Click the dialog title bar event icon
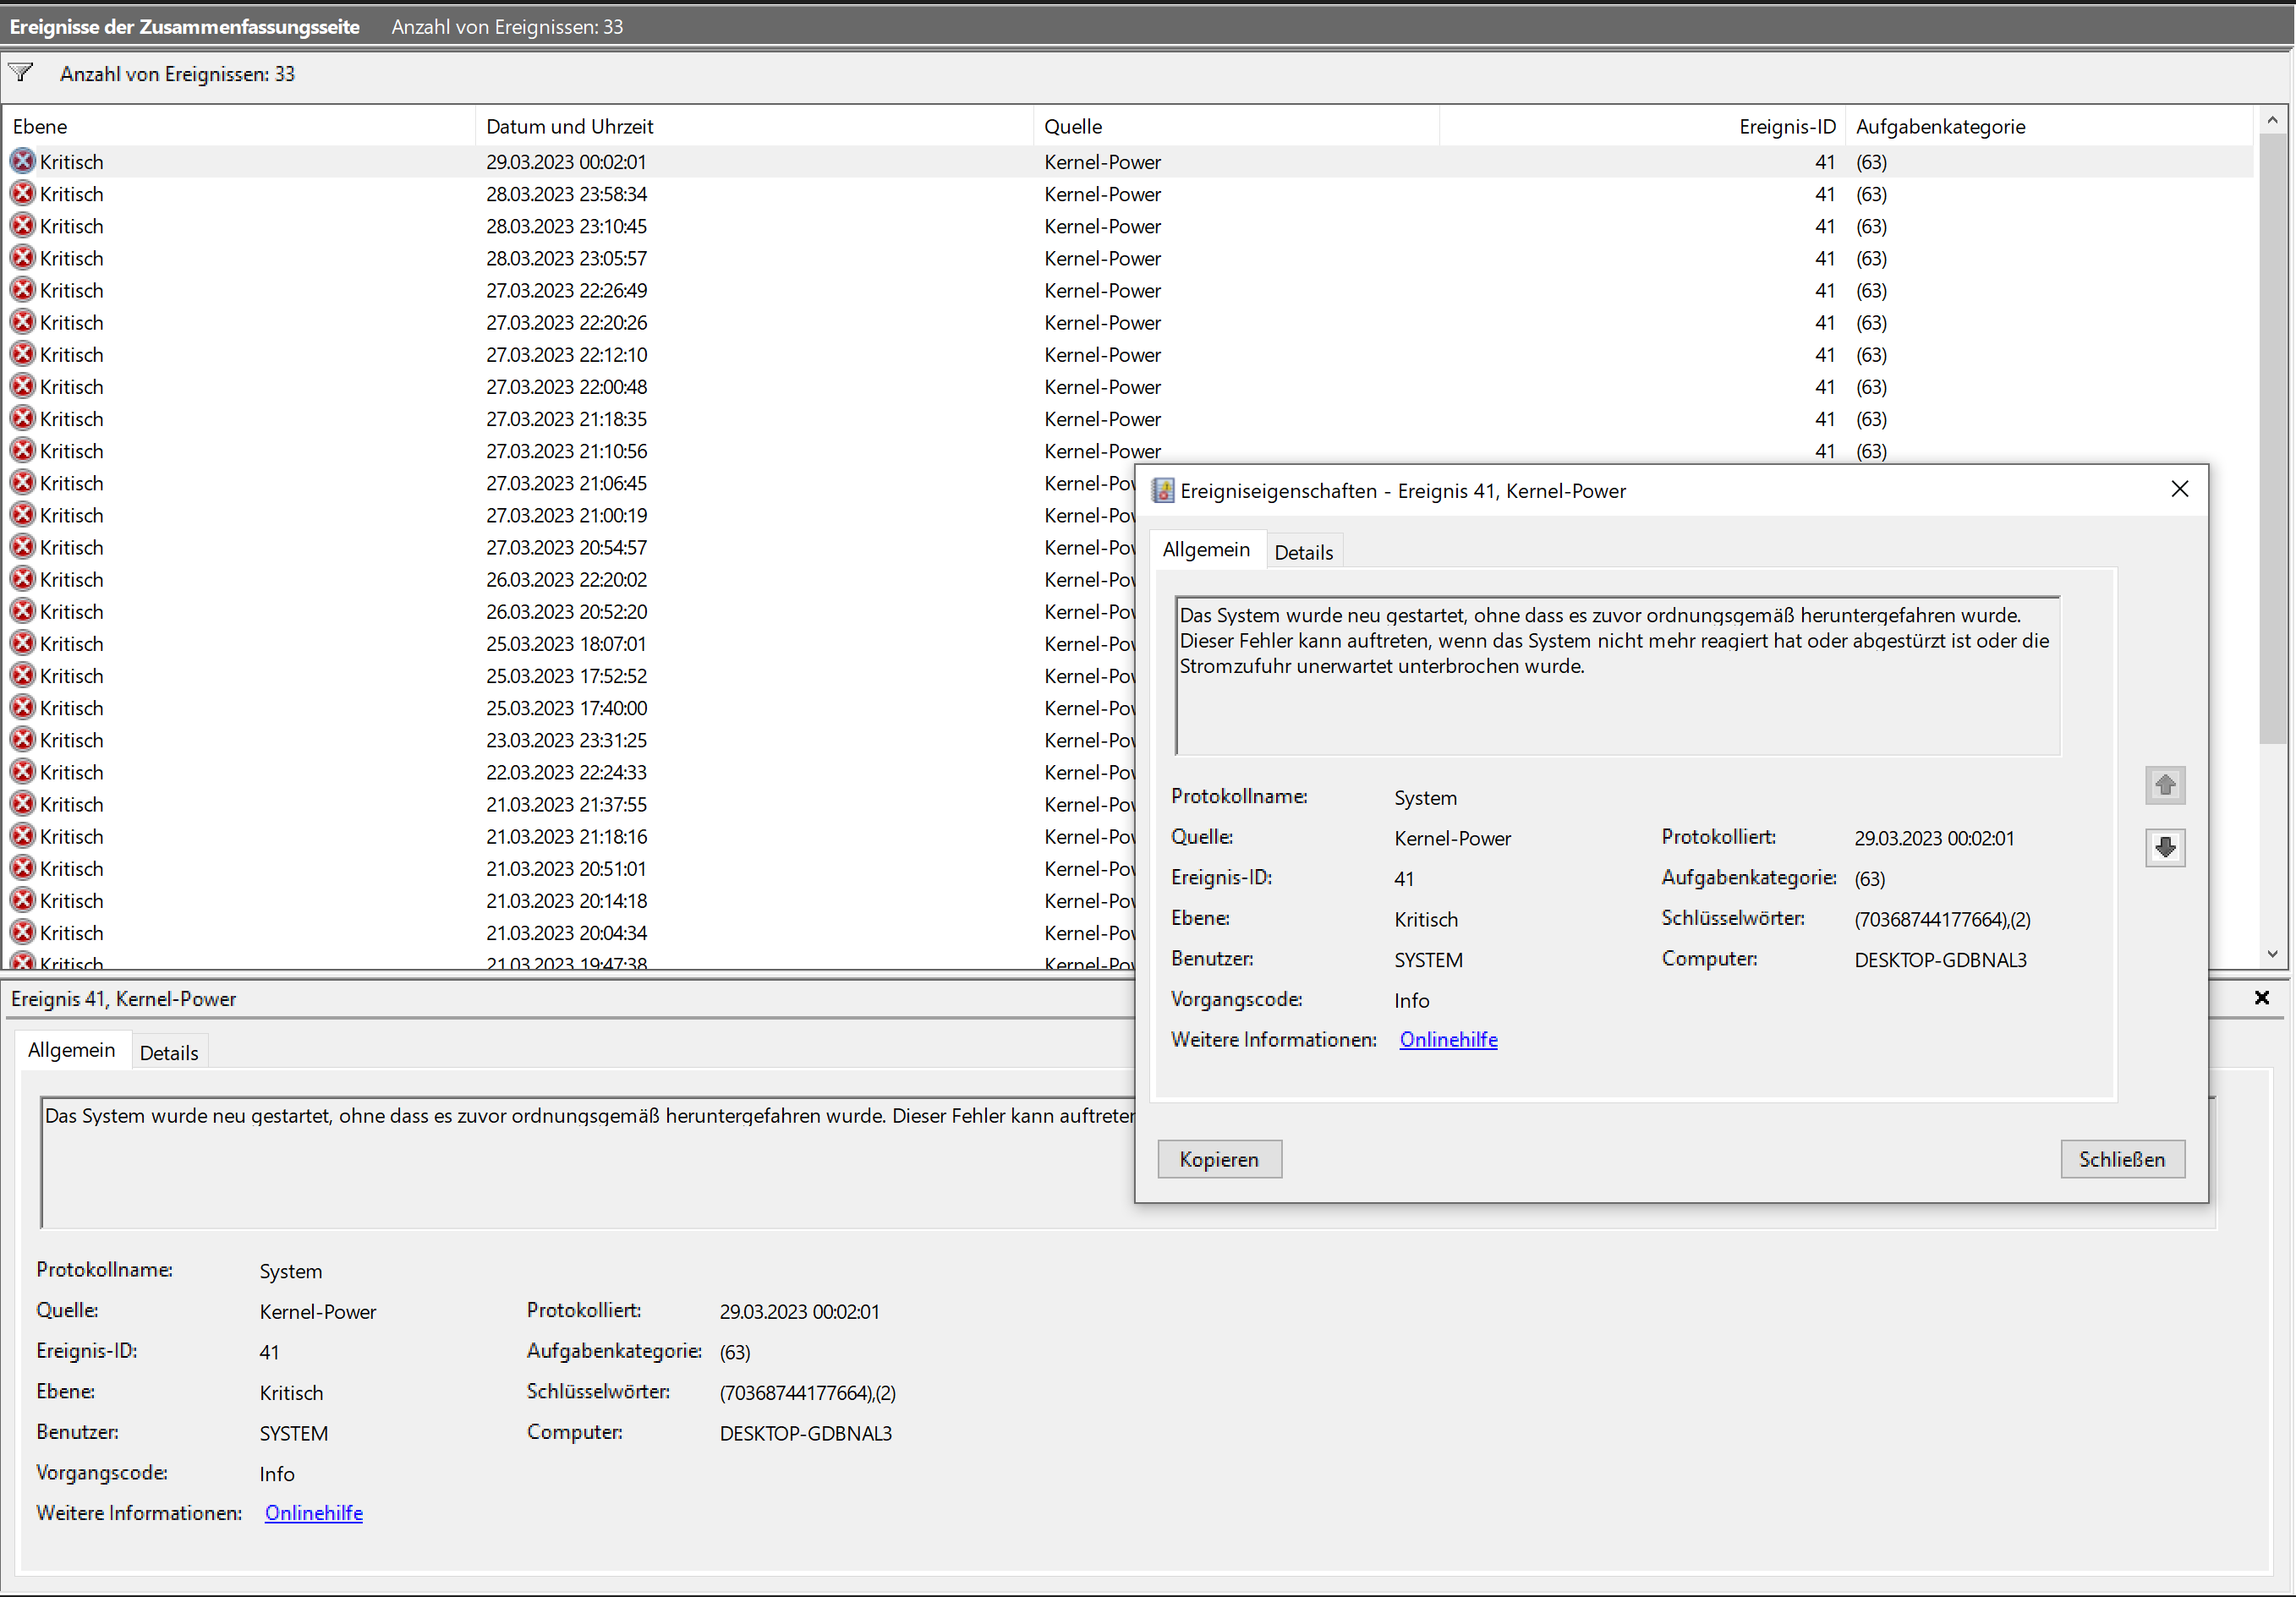The image size is (2296, 1597). pyautogui.click(x=1162, y=490)
